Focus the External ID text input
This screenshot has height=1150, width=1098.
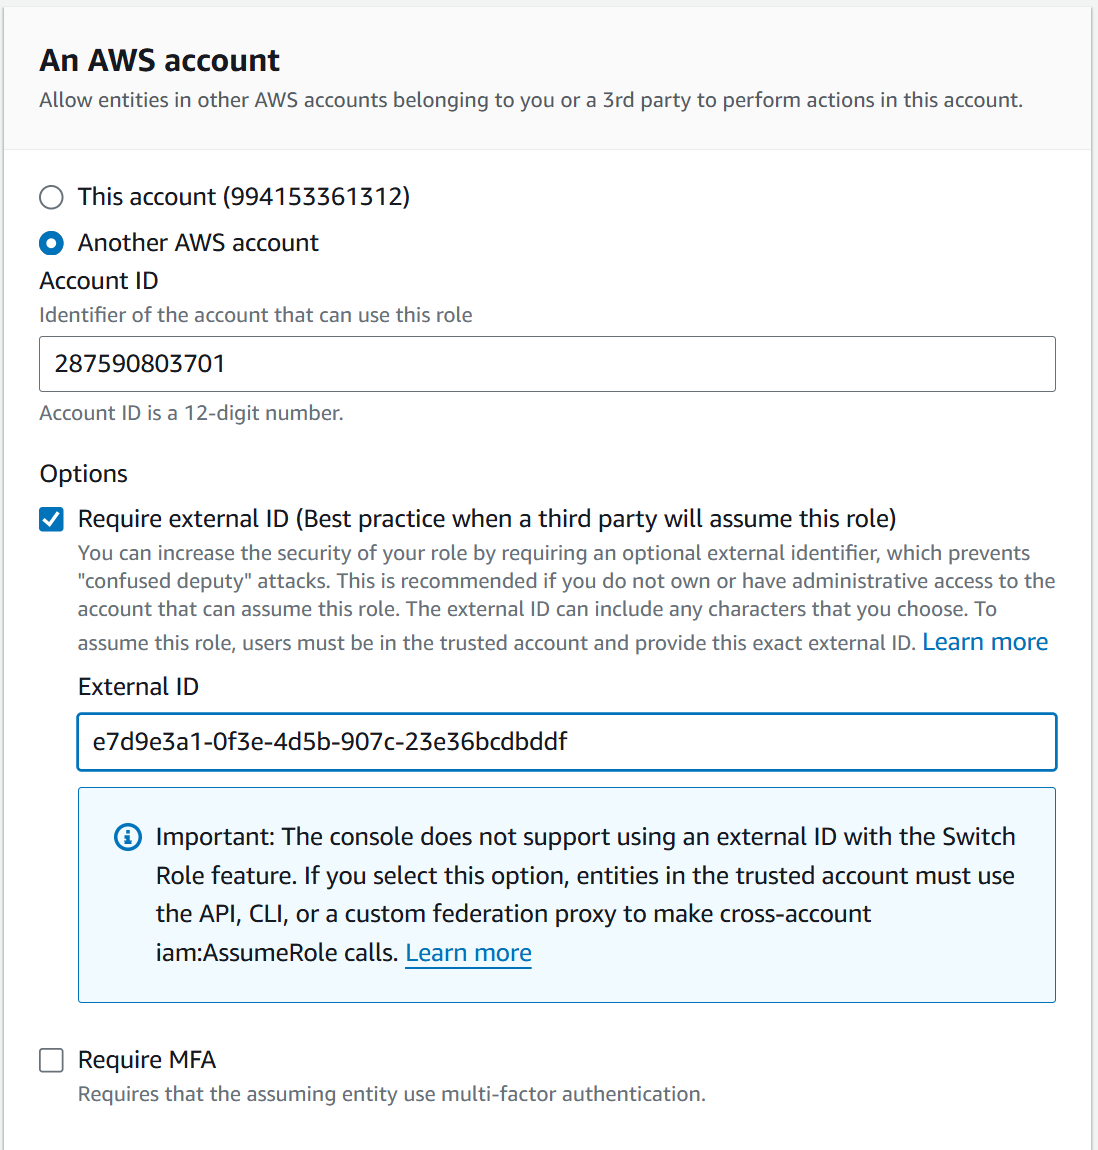566,742
